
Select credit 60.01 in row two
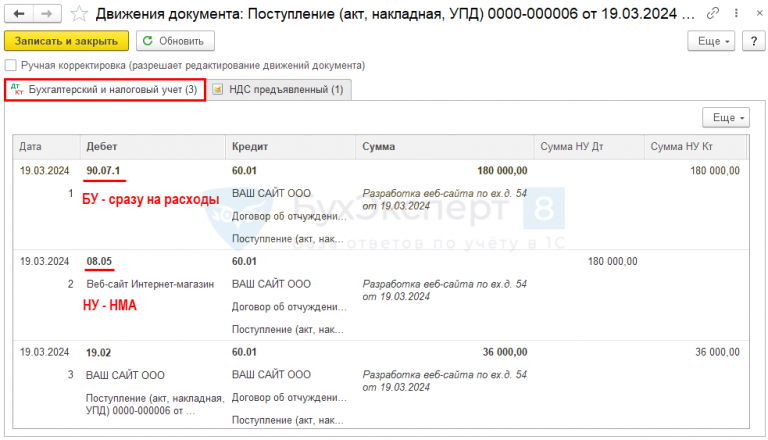[244, 262]
